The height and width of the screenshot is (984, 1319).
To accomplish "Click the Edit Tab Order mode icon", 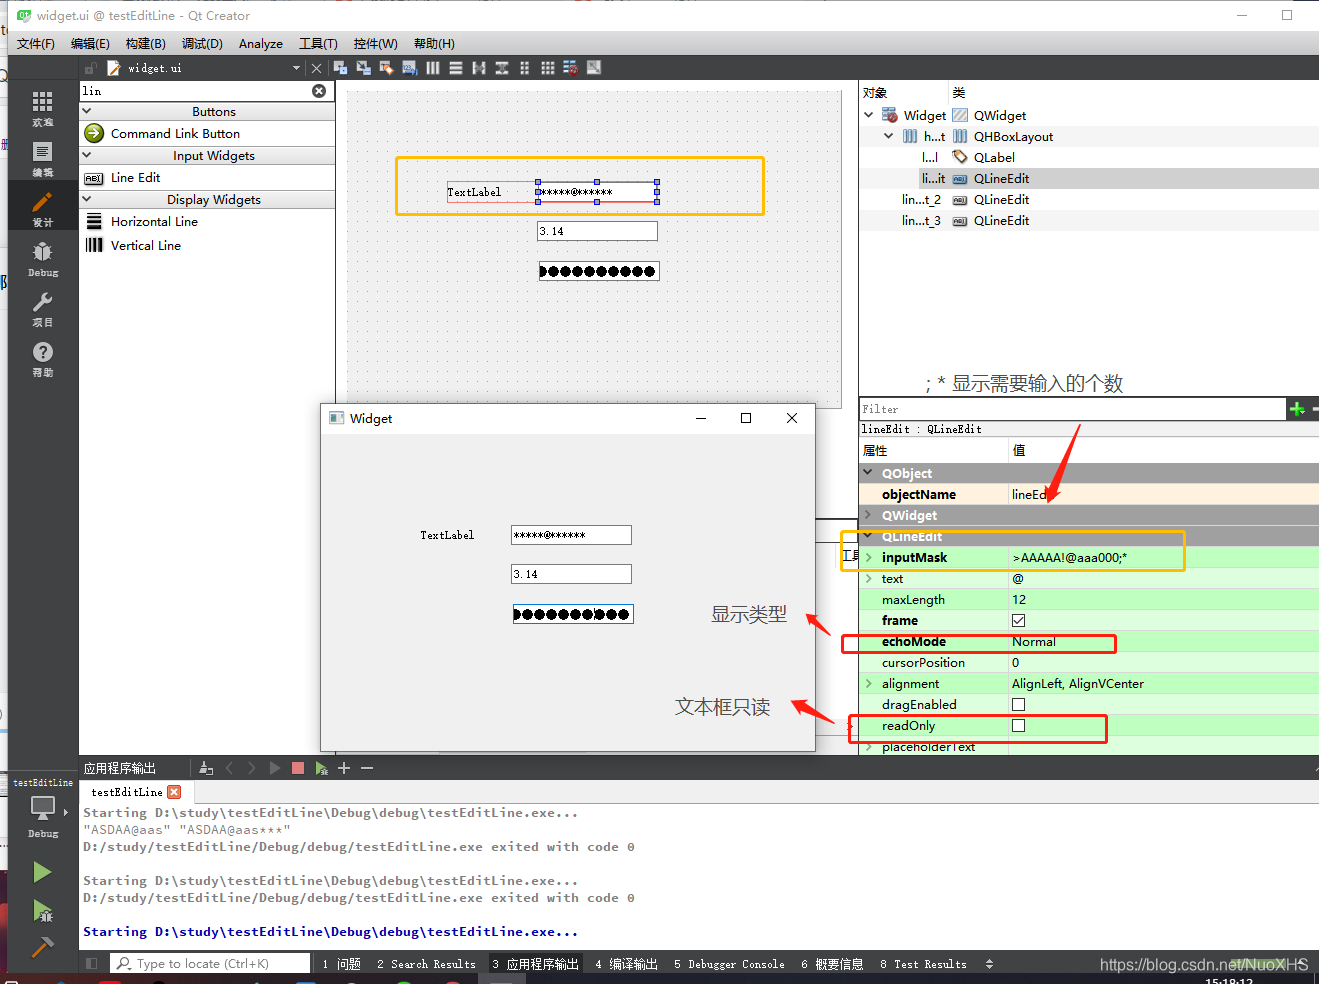I will coord(409,67).
